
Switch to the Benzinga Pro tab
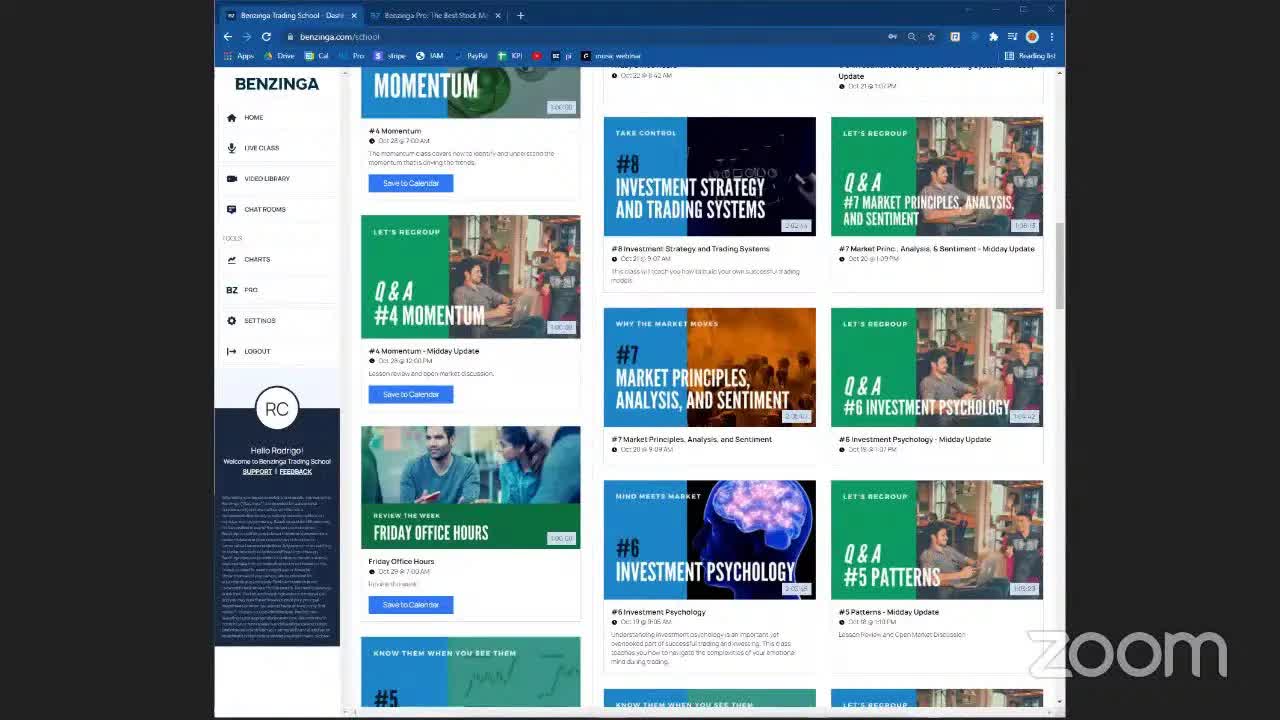pyautogui.click(x=435, y=16)
